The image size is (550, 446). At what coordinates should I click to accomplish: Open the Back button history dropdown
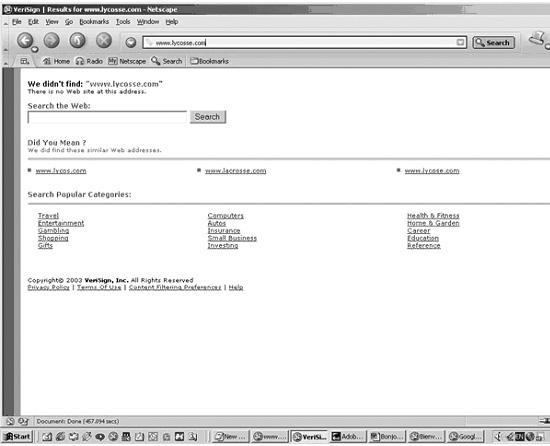point(34,49)
